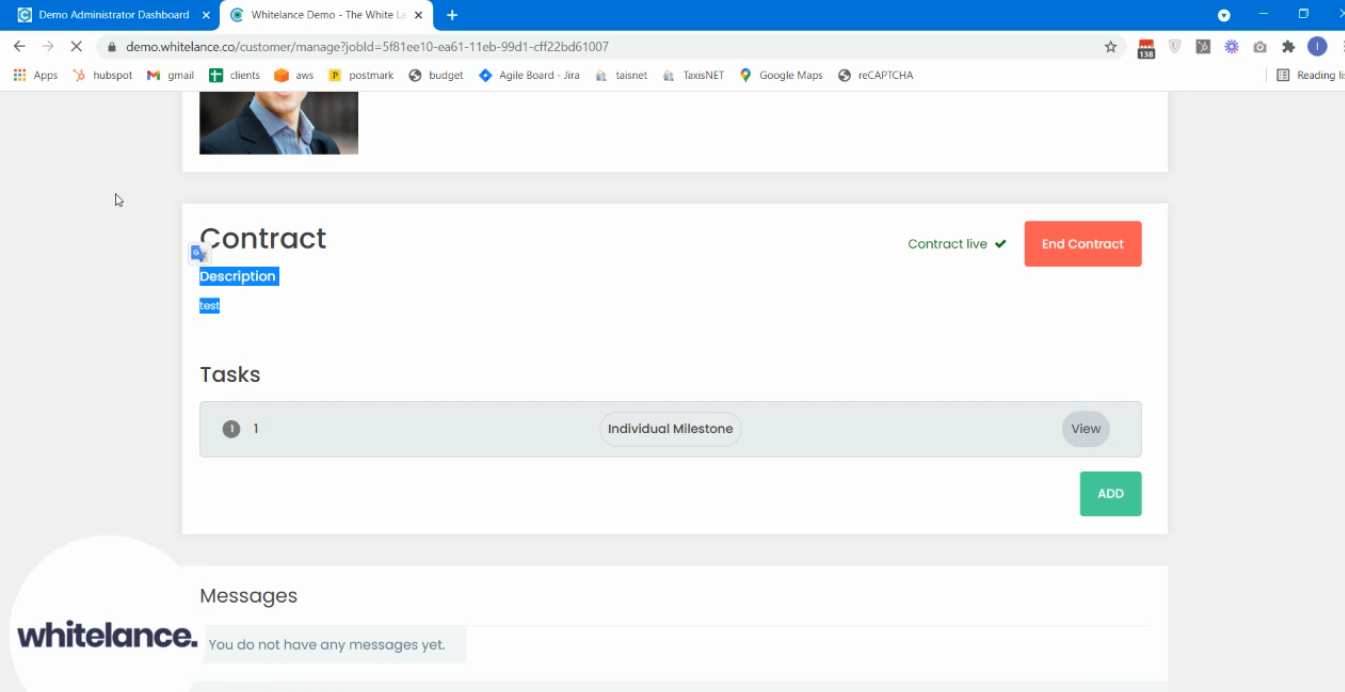Click the URL address bar

[610, 46]
